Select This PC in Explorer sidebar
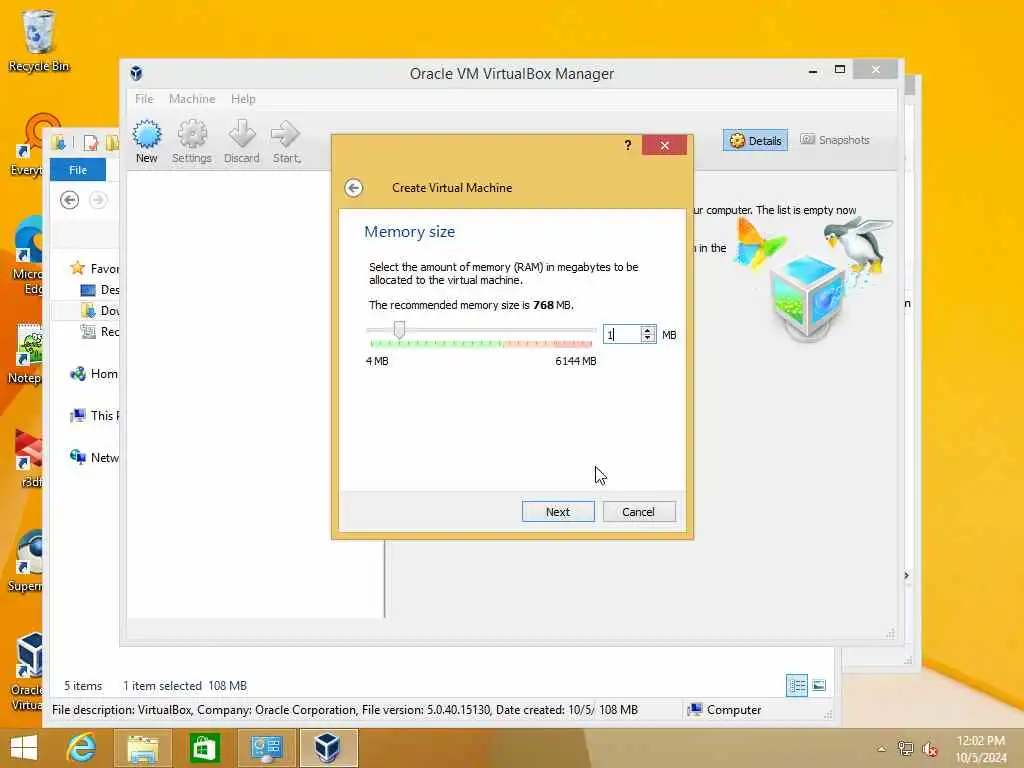The image size is (1024, 768). 94,415
